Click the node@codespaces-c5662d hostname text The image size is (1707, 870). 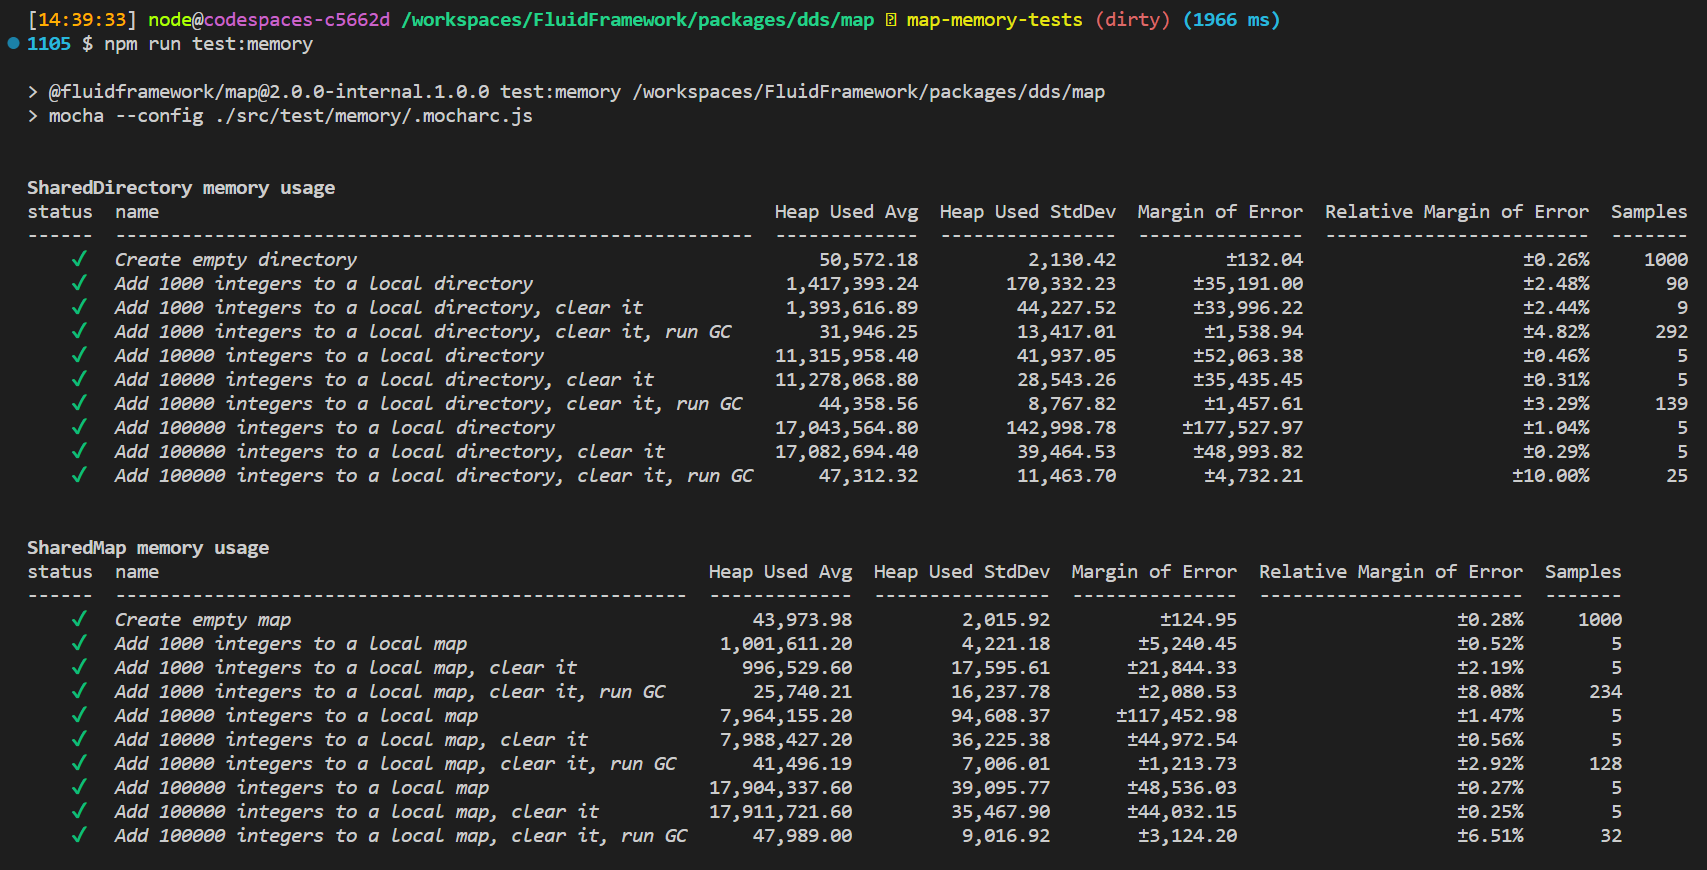point(269,20)
